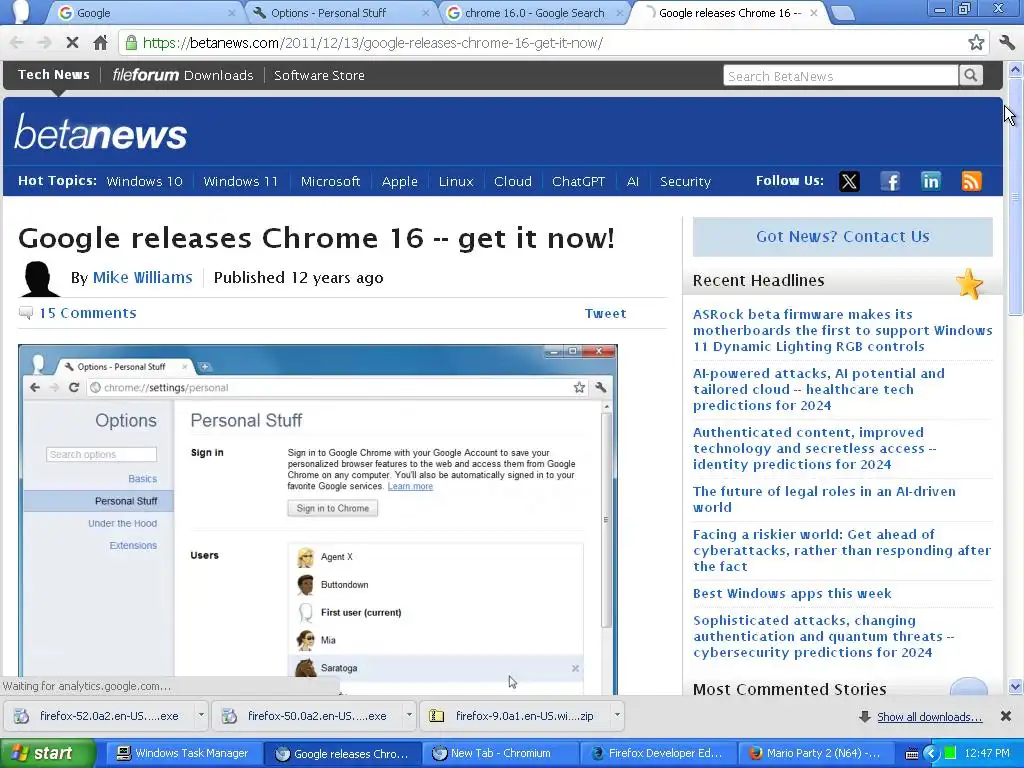Close the downloads bar

coord(1006,716)
